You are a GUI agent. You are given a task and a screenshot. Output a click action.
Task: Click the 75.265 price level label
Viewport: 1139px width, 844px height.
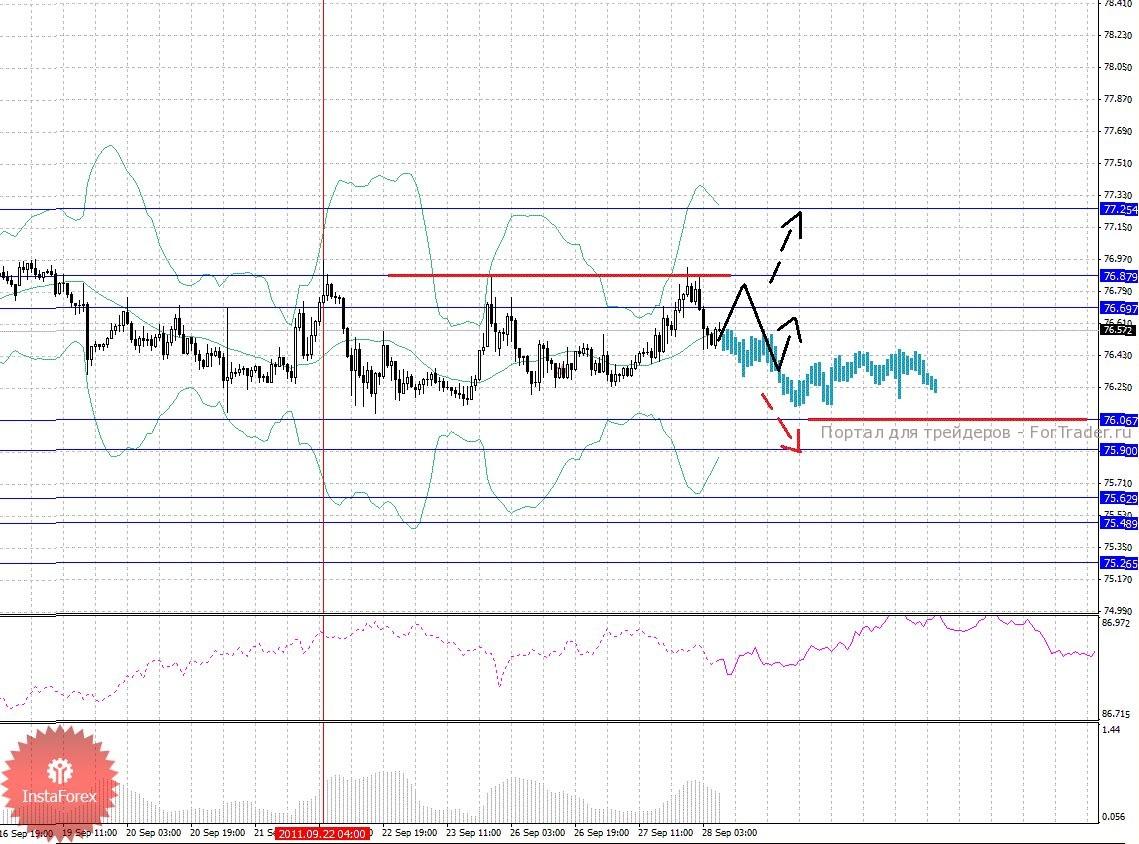(1119, 563)
